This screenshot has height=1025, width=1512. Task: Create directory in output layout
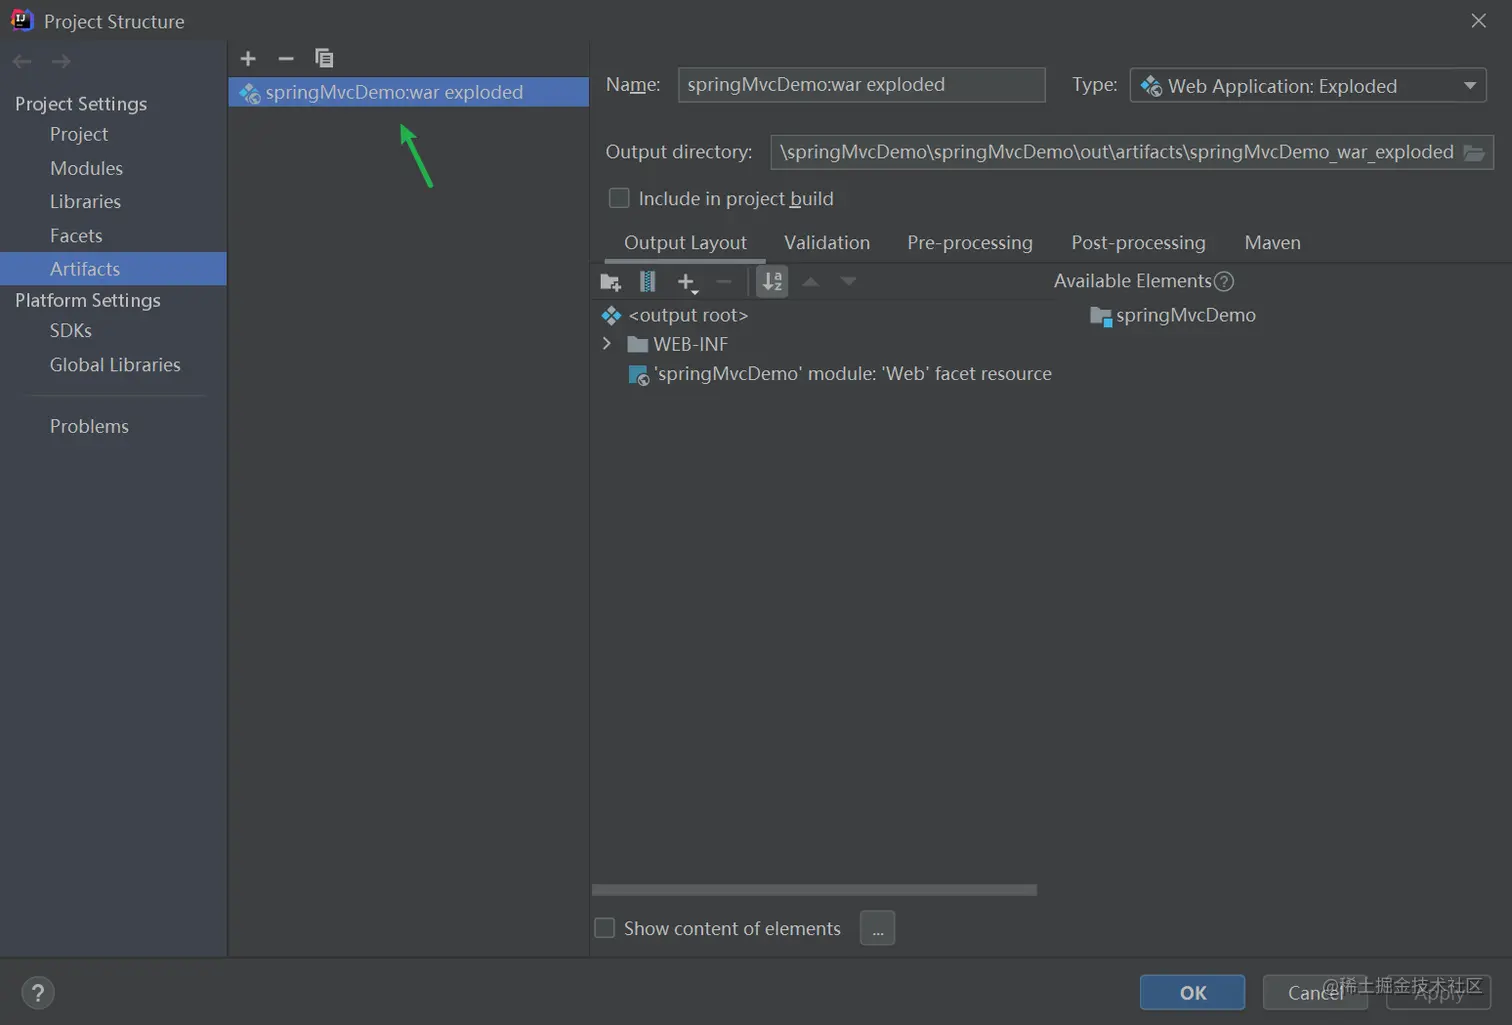[610, 282]
